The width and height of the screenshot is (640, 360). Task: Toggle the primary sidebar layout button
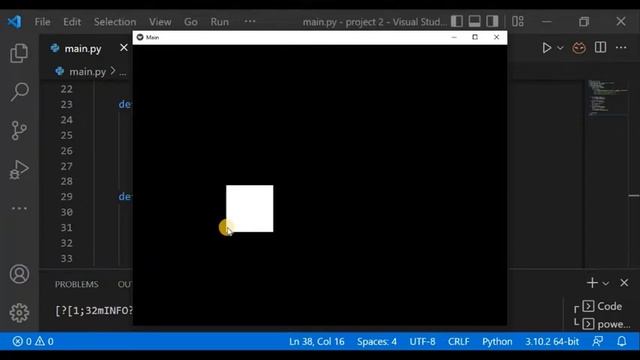click(457, 21)
